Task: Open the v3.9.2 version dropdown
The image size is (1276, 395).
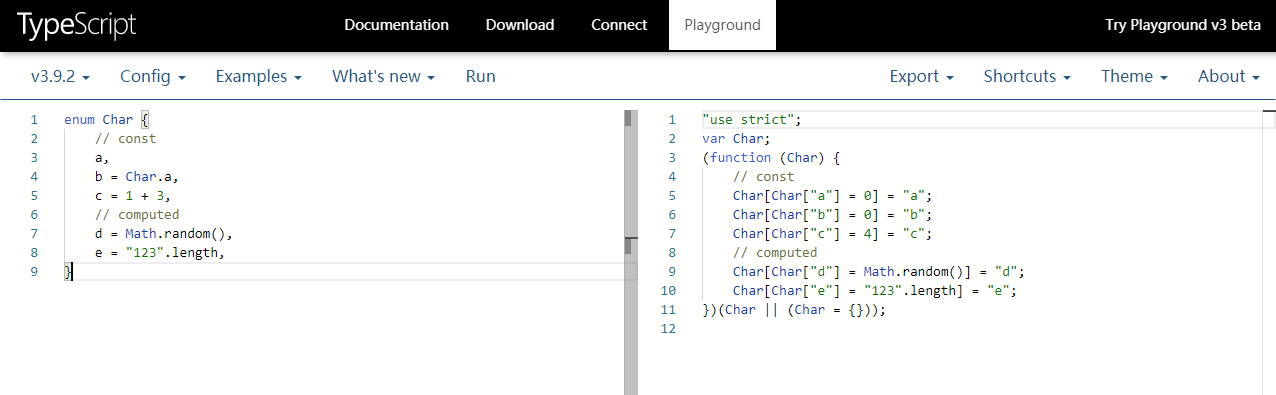Action: [60, 76]
